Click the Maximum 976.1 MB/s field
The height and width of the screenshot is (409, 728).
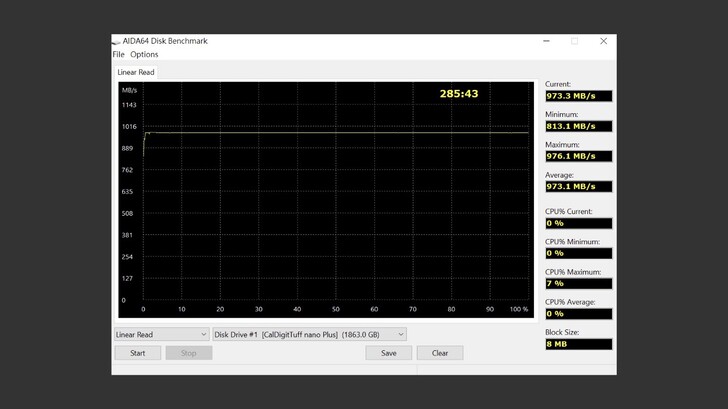578,156
